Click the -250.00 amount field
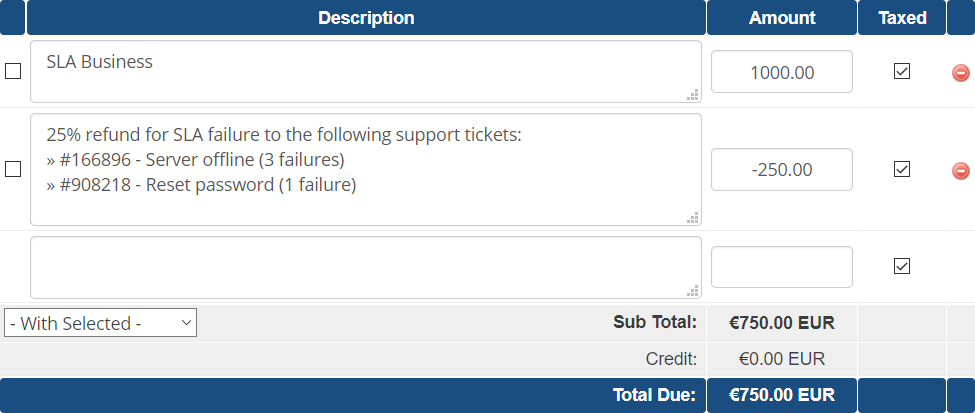 (x=782, y=169)
